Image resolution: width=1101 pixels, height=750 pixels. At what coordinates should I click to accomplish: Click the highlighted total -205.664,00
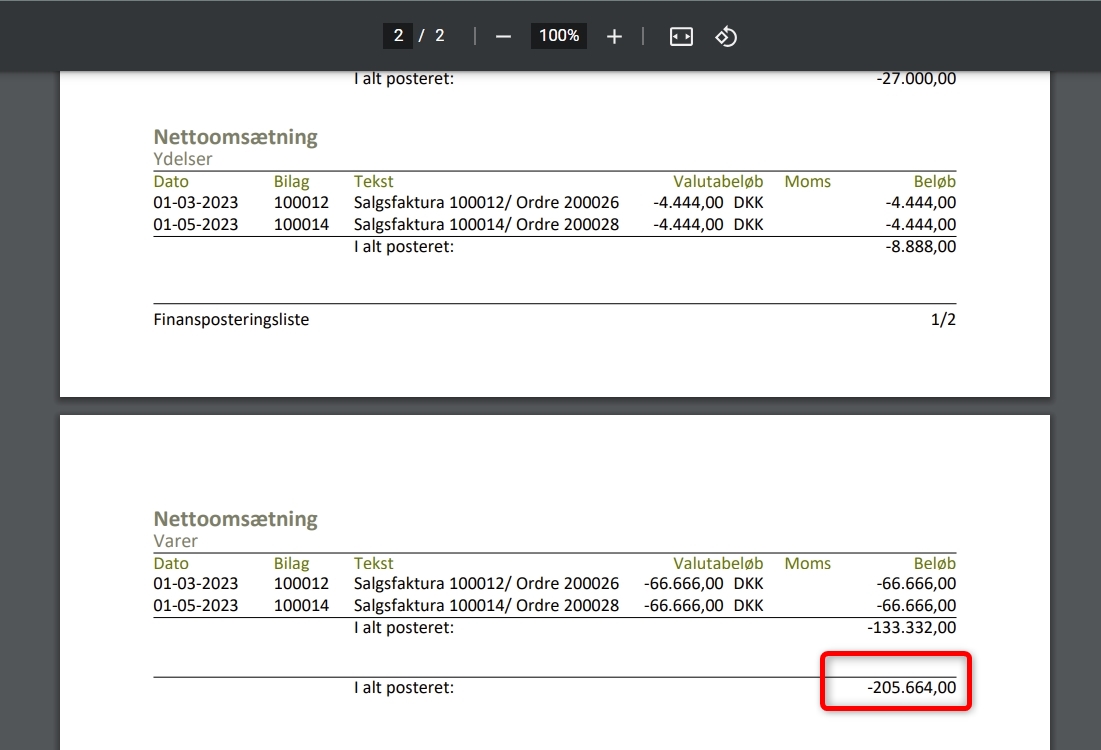click(x=911, y=687)
